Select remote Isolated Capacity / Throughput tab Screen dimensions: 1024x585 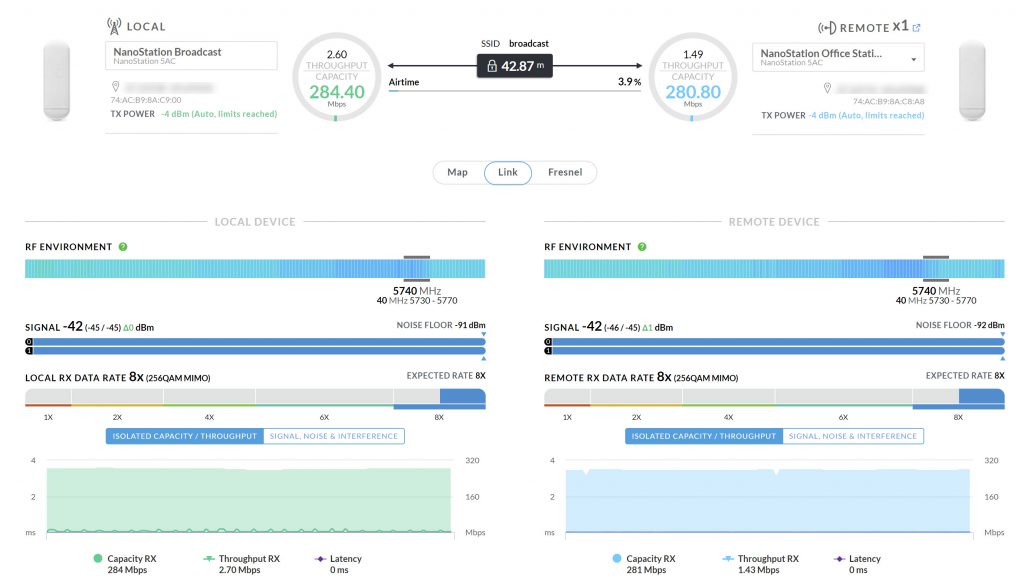pos(704,436)
